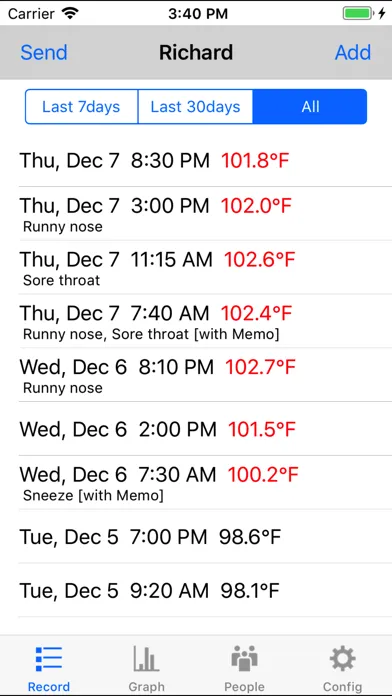Tap Add to create new record
The width and height of the screenshot is (392, 696).
coord(353,52)
